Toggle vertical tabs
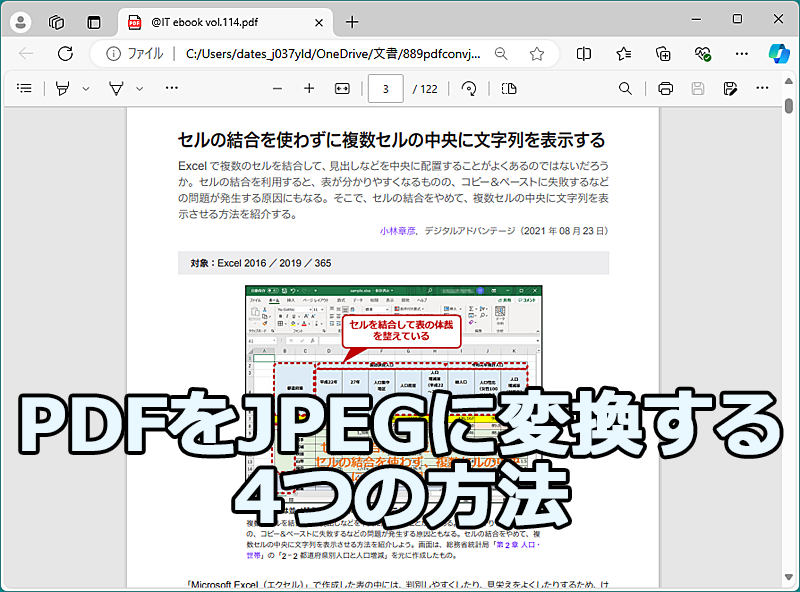Viewport: 800px width, 592px height. (x=93, y=21)
